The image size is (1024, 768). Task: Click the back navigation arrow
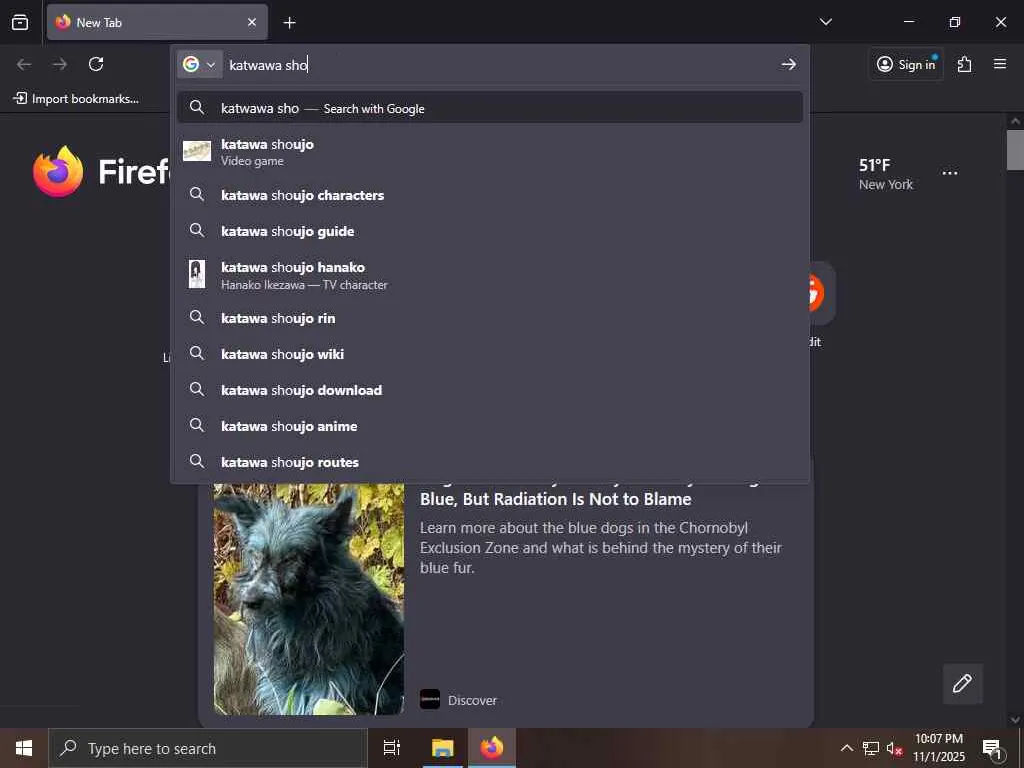coord(24,64)
